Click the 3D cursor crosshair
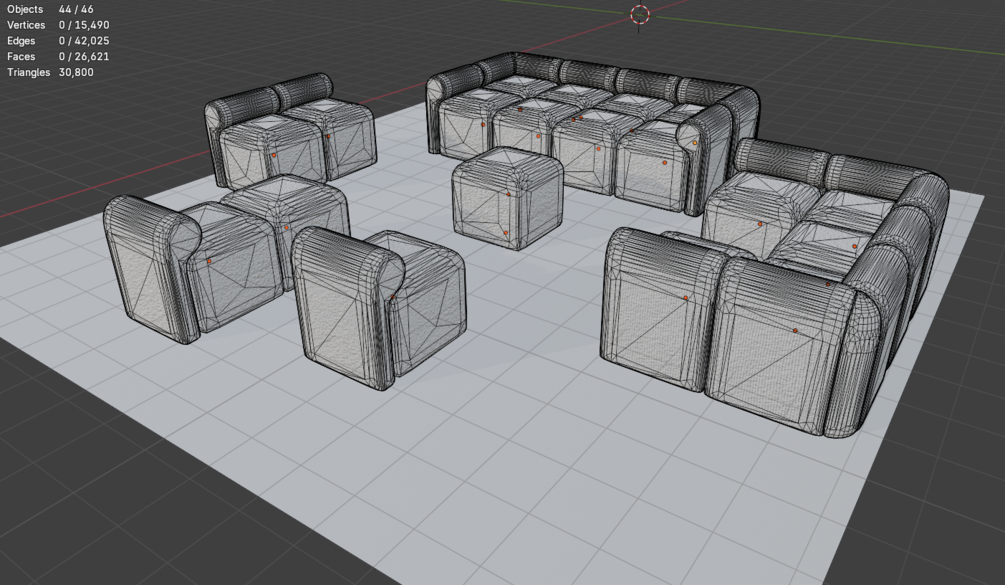 click(x=640, y=14)
